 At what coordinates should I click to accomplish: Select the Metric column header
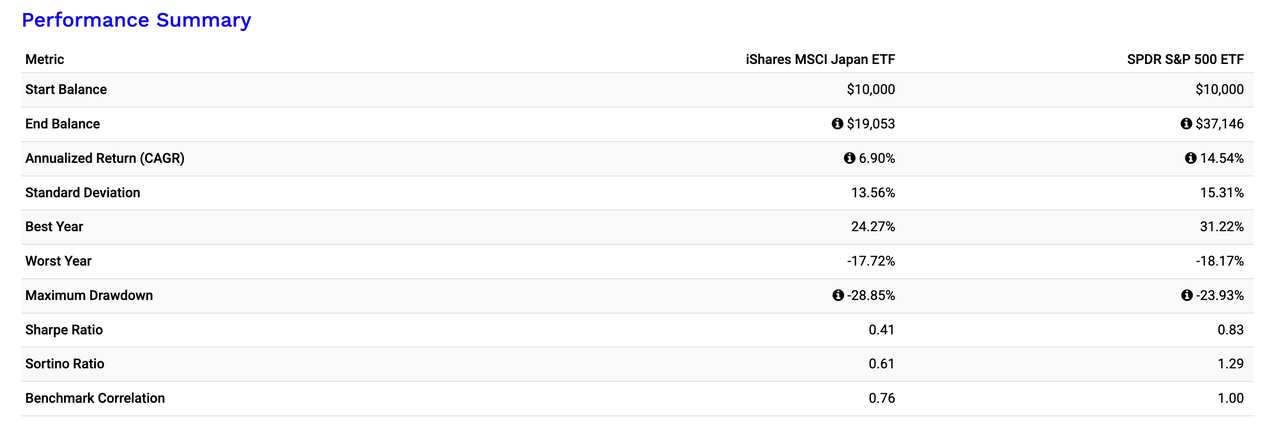point(44,60)
